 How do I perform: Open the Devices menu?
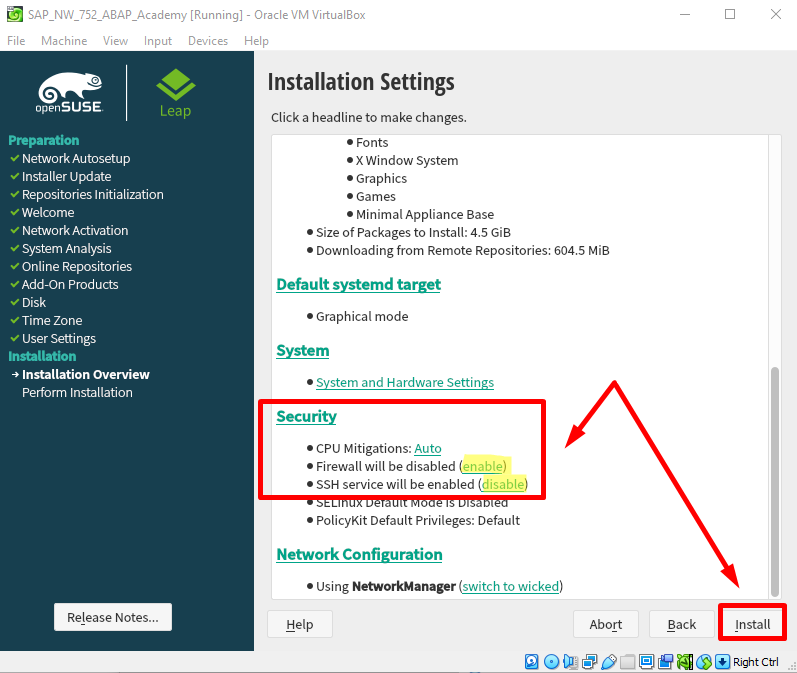pos(208,41)
